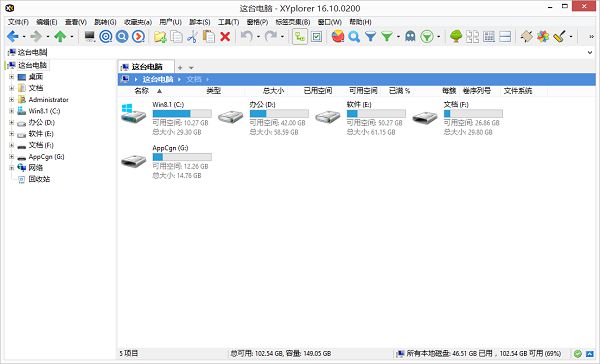Create a new folder
Viewport: 600px width, 364px height.
(160, 36)
